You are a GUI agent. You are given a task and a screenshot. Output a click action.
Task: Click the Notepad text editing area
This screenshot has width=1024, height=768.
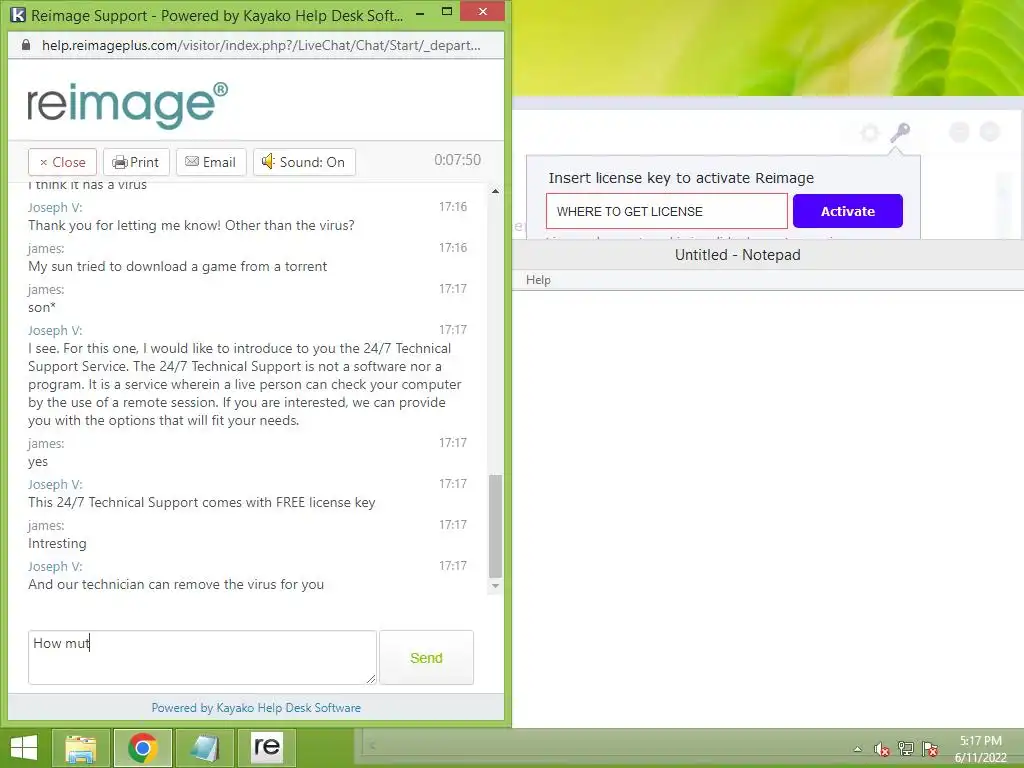coord(768,509)
